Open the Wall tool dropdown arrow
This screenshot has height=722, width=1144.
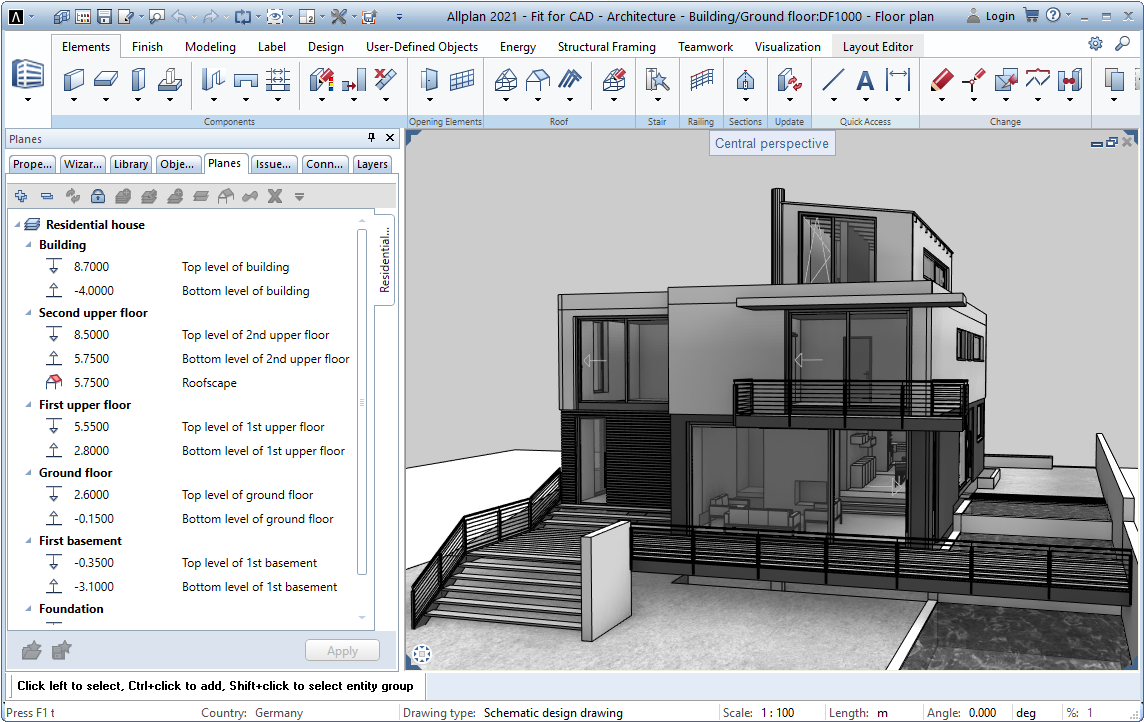coord(73,98)
